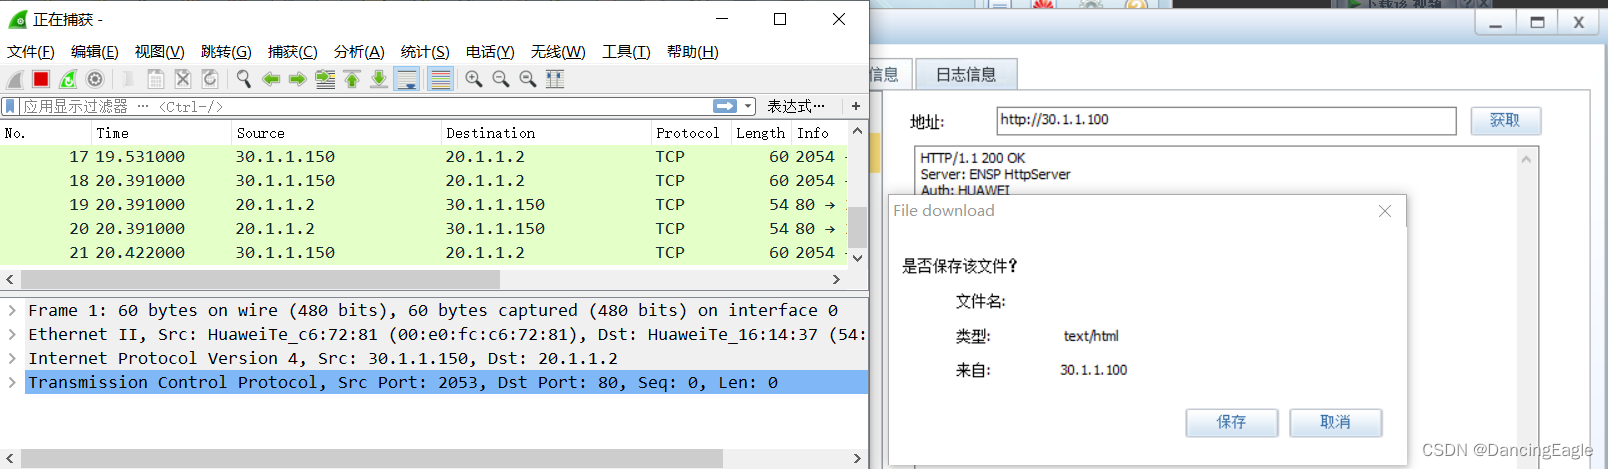This screenshot has width=1608, height=469.
Task: Click the Wireshark green fin title icon
Action: pyautogui.click(x=18, y=19)
